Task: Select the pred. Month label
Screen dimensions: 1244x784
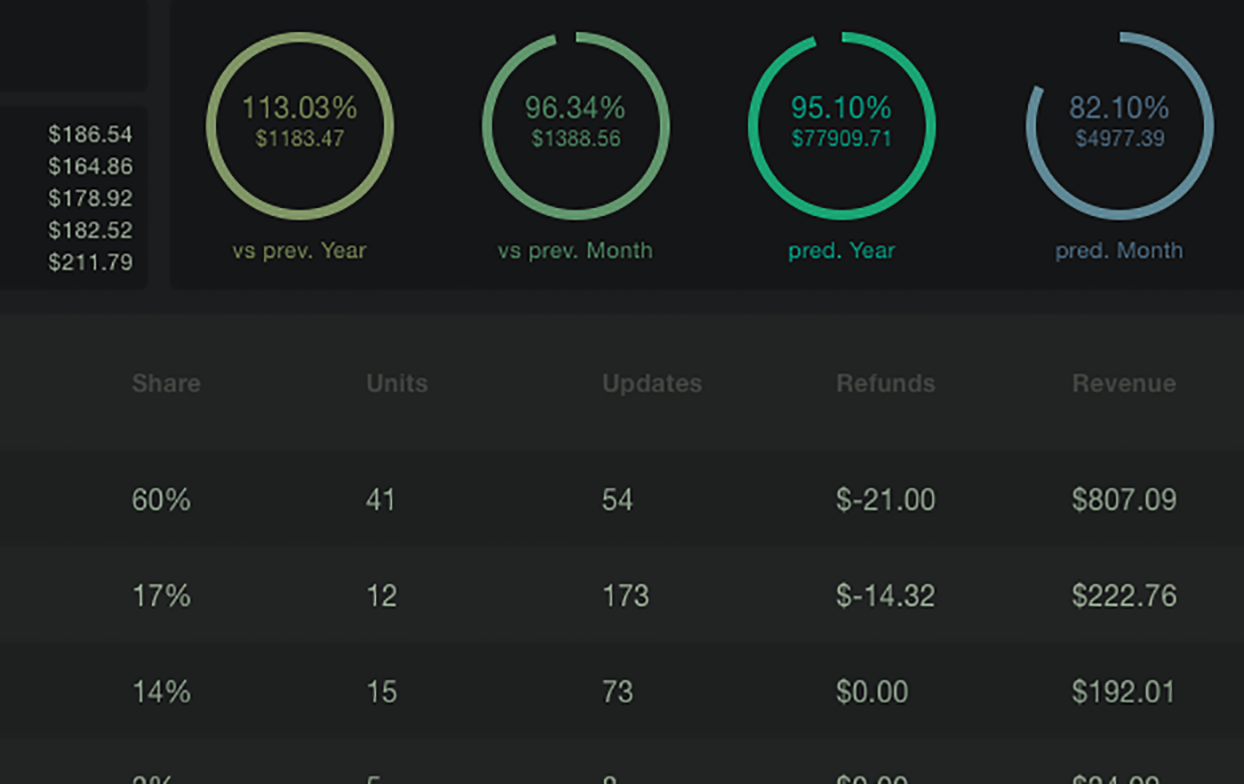Action: 1120,250
